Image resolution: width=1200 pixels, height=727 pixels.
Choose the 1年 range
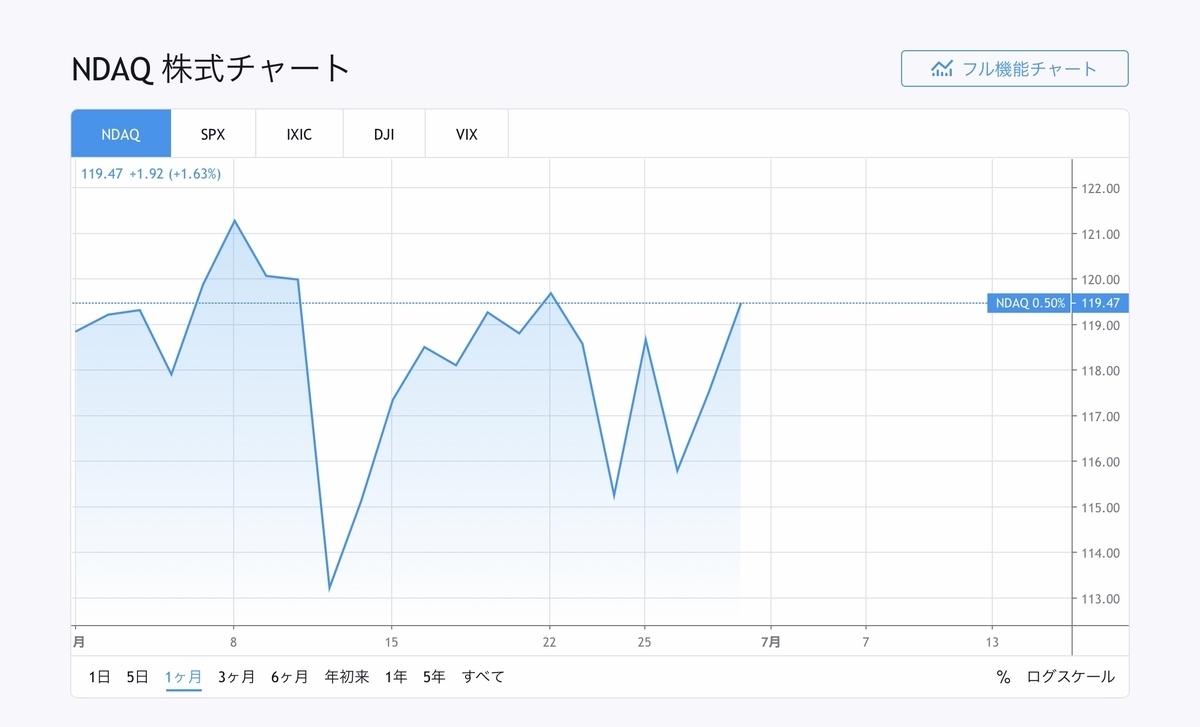point(396,677)
